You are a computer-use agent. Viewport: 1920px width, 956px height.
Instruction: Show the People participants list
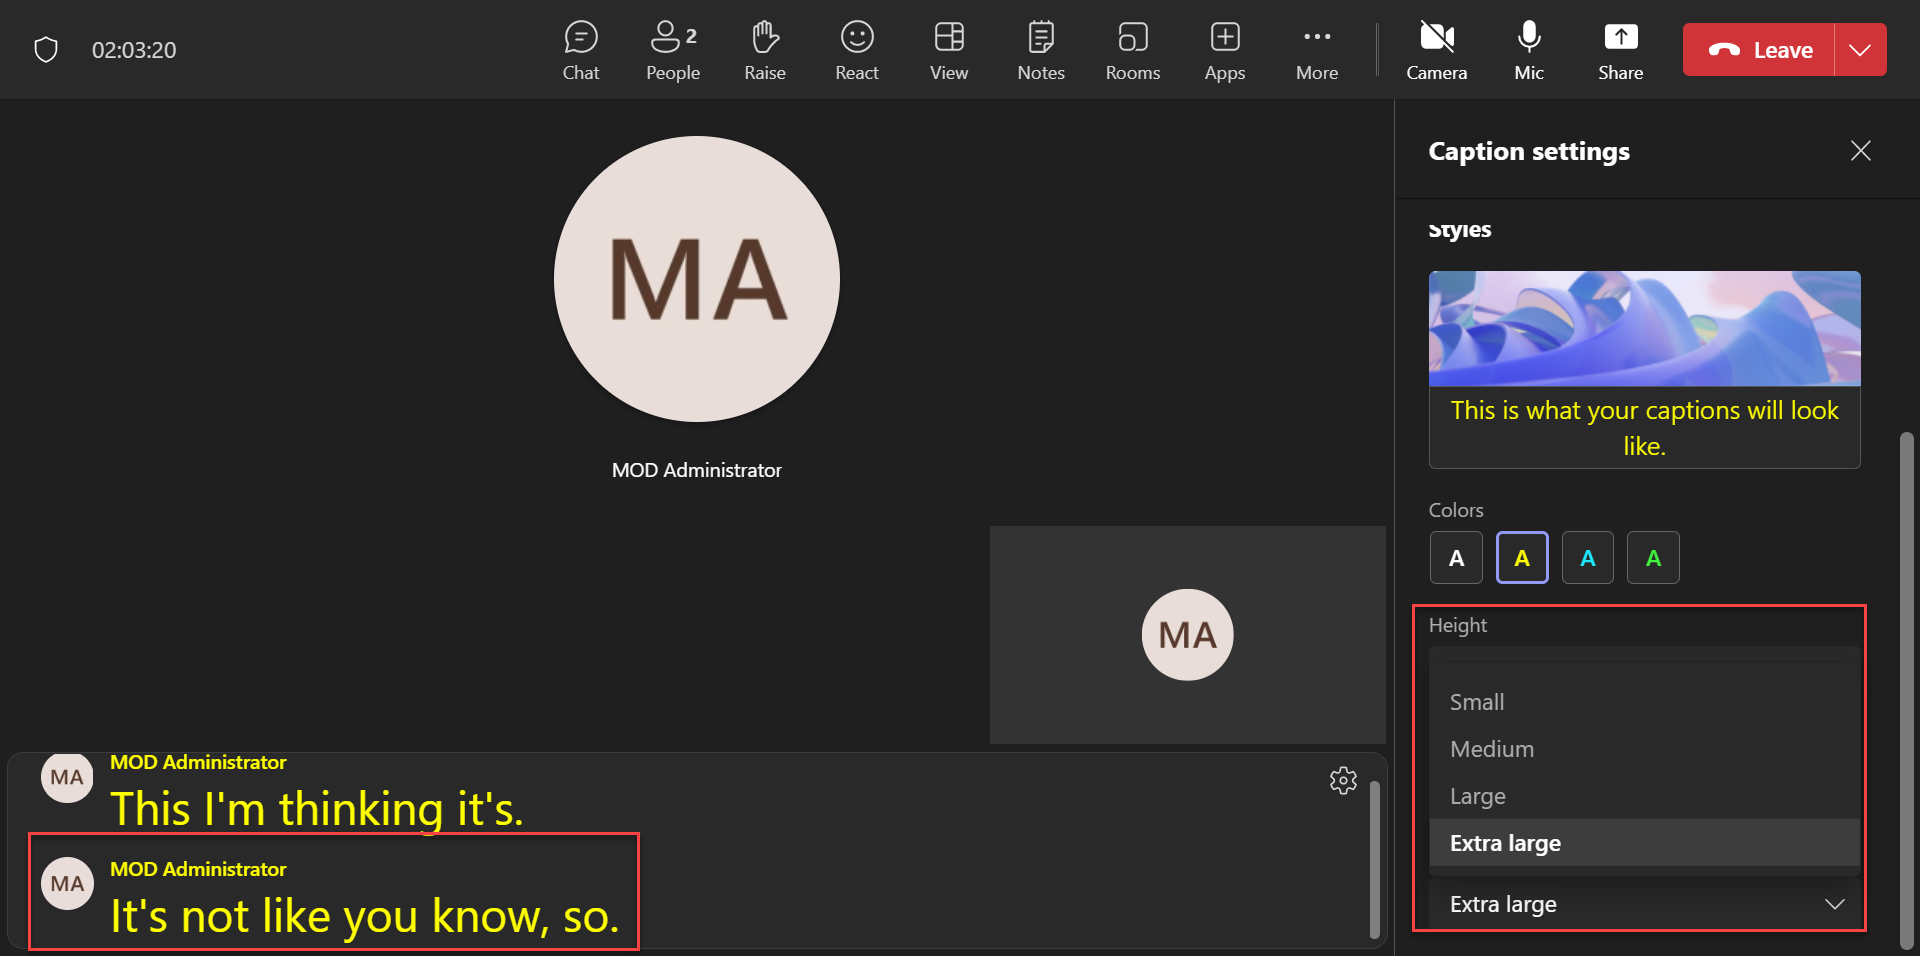coord(672,50)
